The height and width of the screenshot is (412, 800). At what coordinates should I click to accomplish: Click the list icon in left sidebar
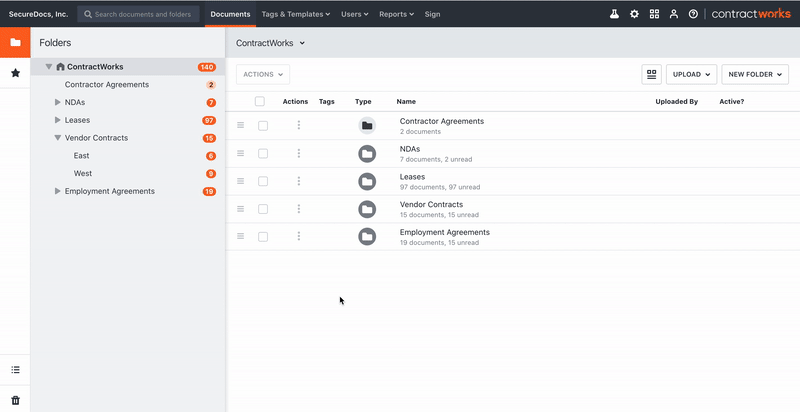[15, 370]
